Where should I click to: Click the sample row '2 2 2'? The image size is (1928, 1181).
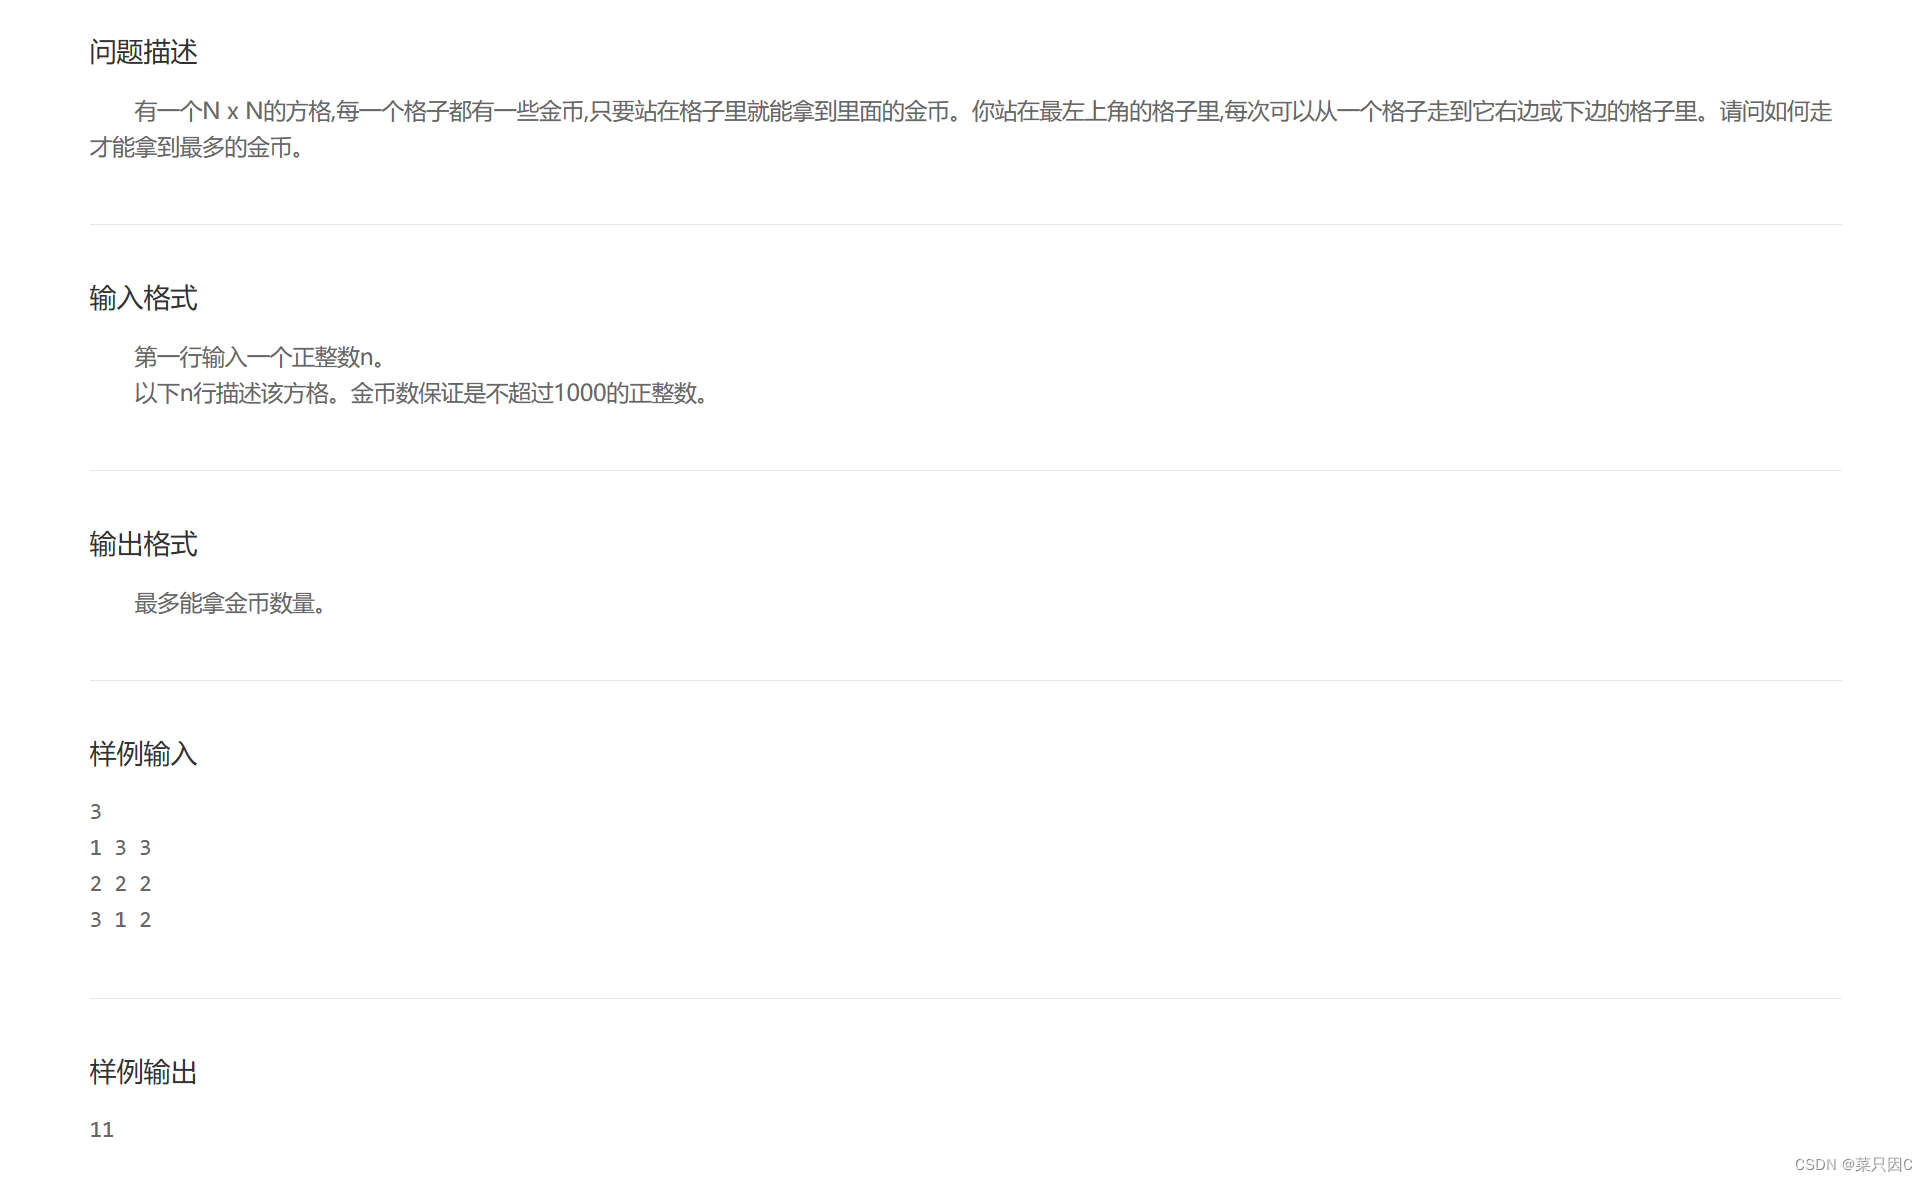click(120, 884)
